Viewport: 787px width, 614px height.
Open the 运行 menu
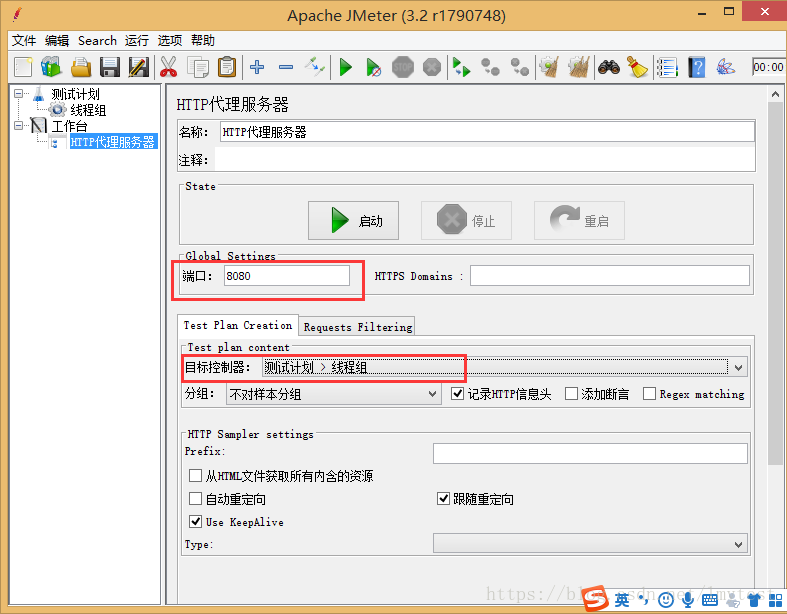click(x=137, y=40)
